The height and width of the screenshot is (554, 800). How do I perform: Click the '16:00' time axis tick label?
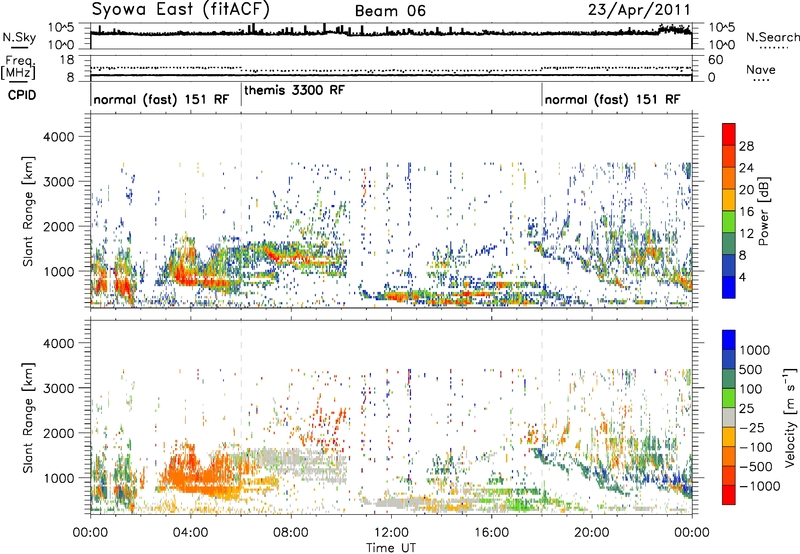tap(491, 533)
